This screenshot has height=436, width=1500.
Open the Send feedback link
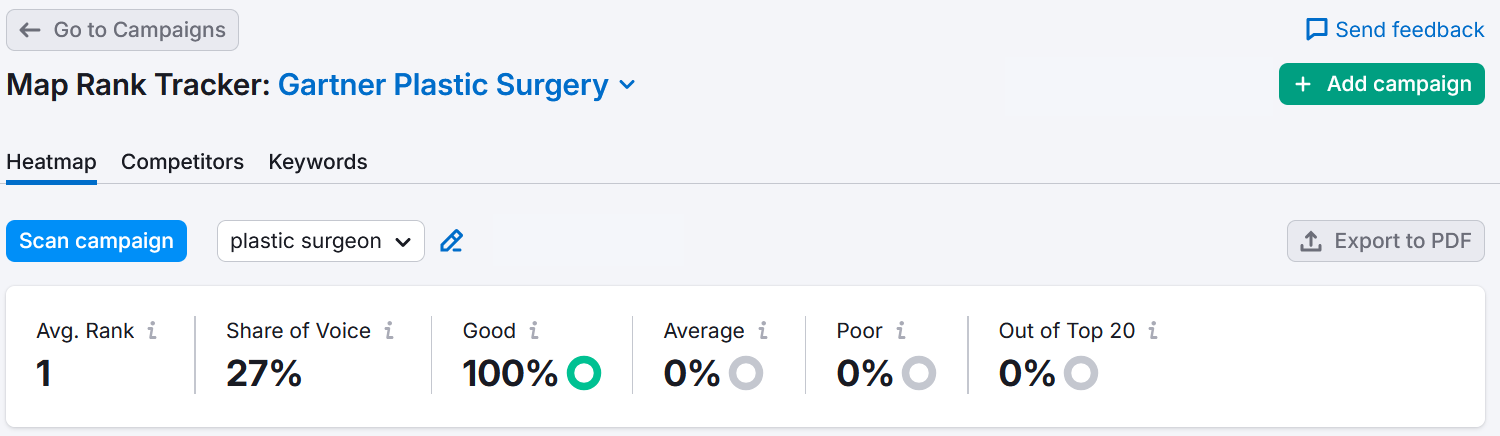[x=1395, y=30]
